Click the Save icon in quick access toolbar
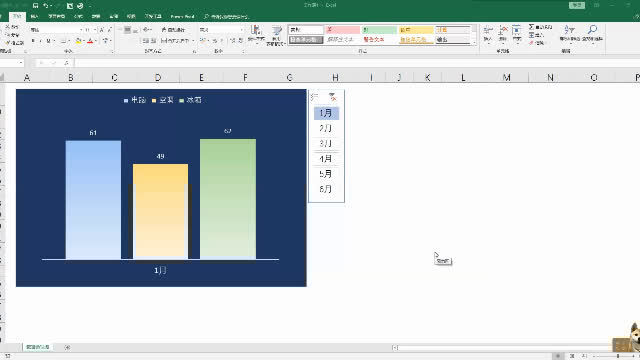This screenshot has height=360, width=640. 36,6
